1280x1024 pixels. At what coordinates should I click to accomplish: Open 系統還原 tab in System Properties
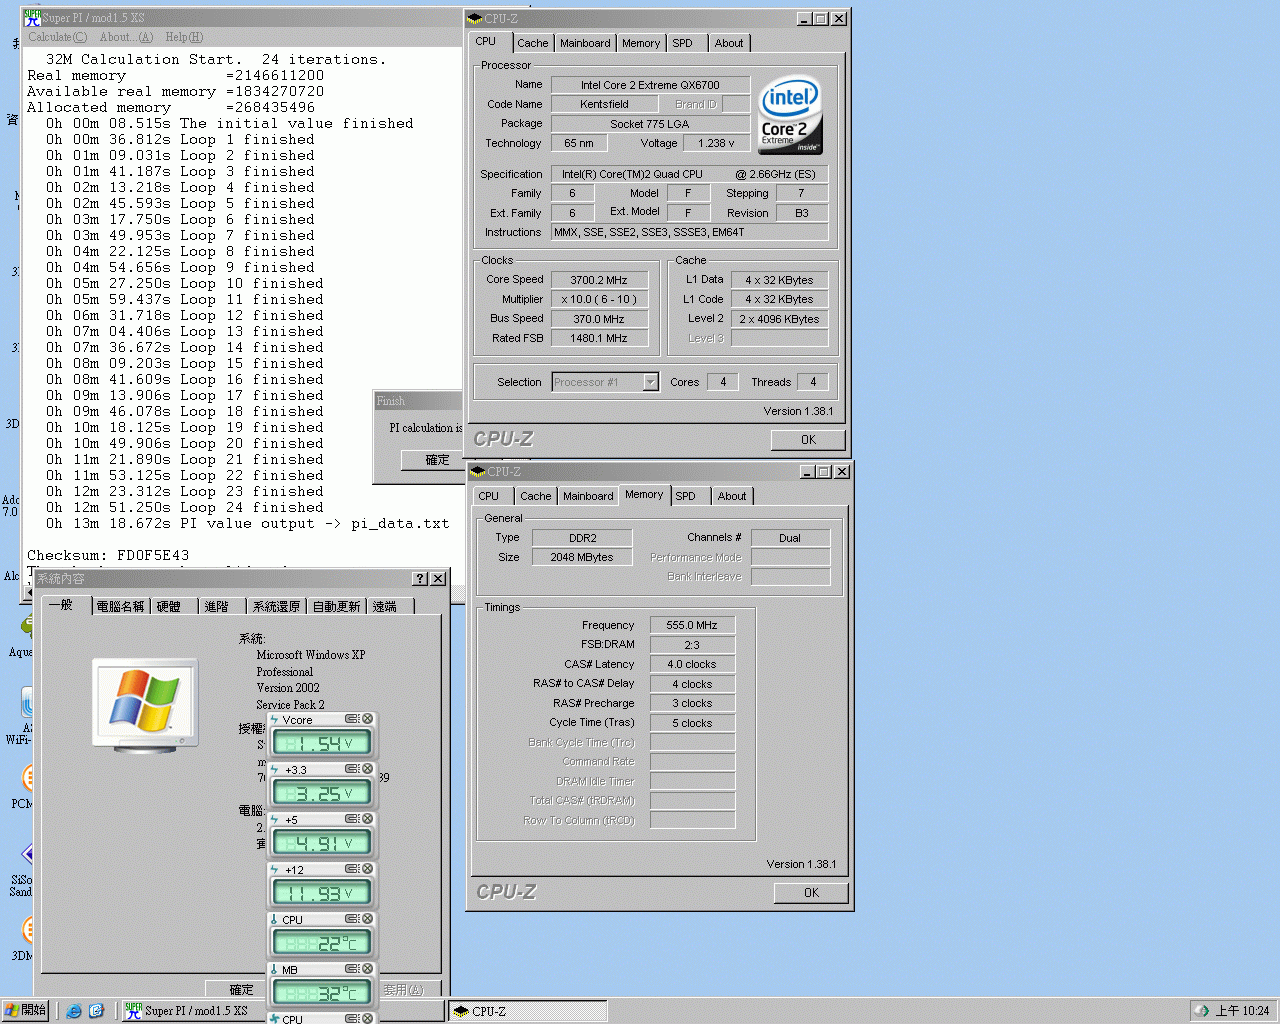coord(276,607)
